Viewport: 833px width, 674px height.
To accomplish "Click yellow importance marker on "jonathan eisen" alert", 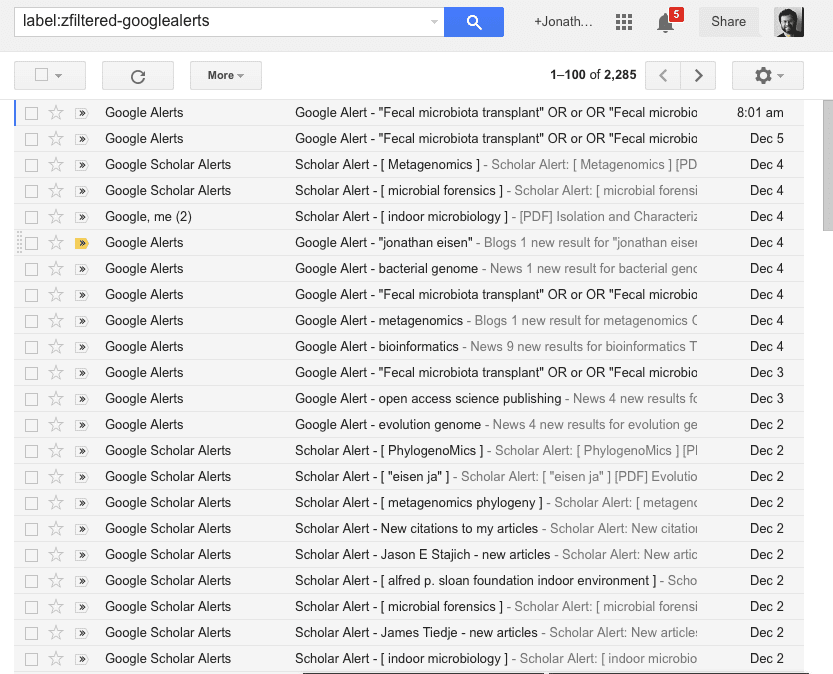I will pos(82,243).
